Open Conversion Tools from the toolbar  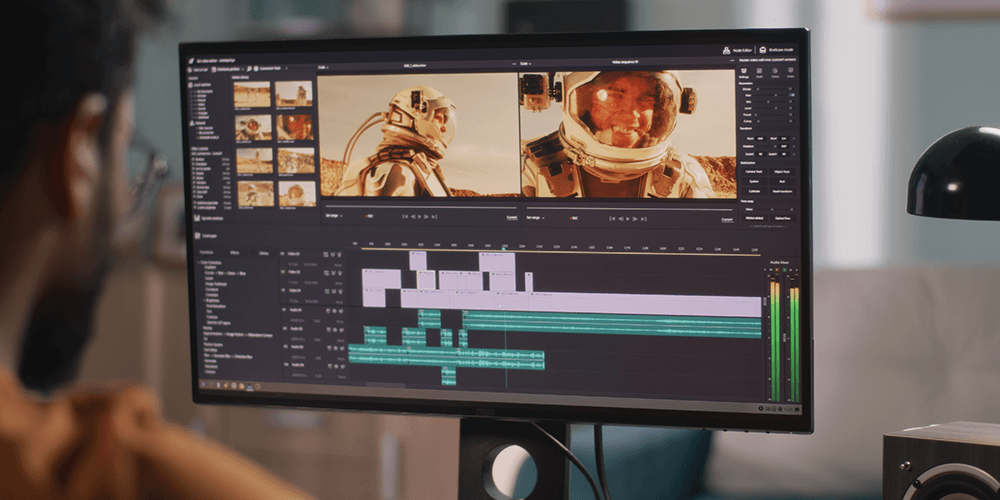coord(268,69)
